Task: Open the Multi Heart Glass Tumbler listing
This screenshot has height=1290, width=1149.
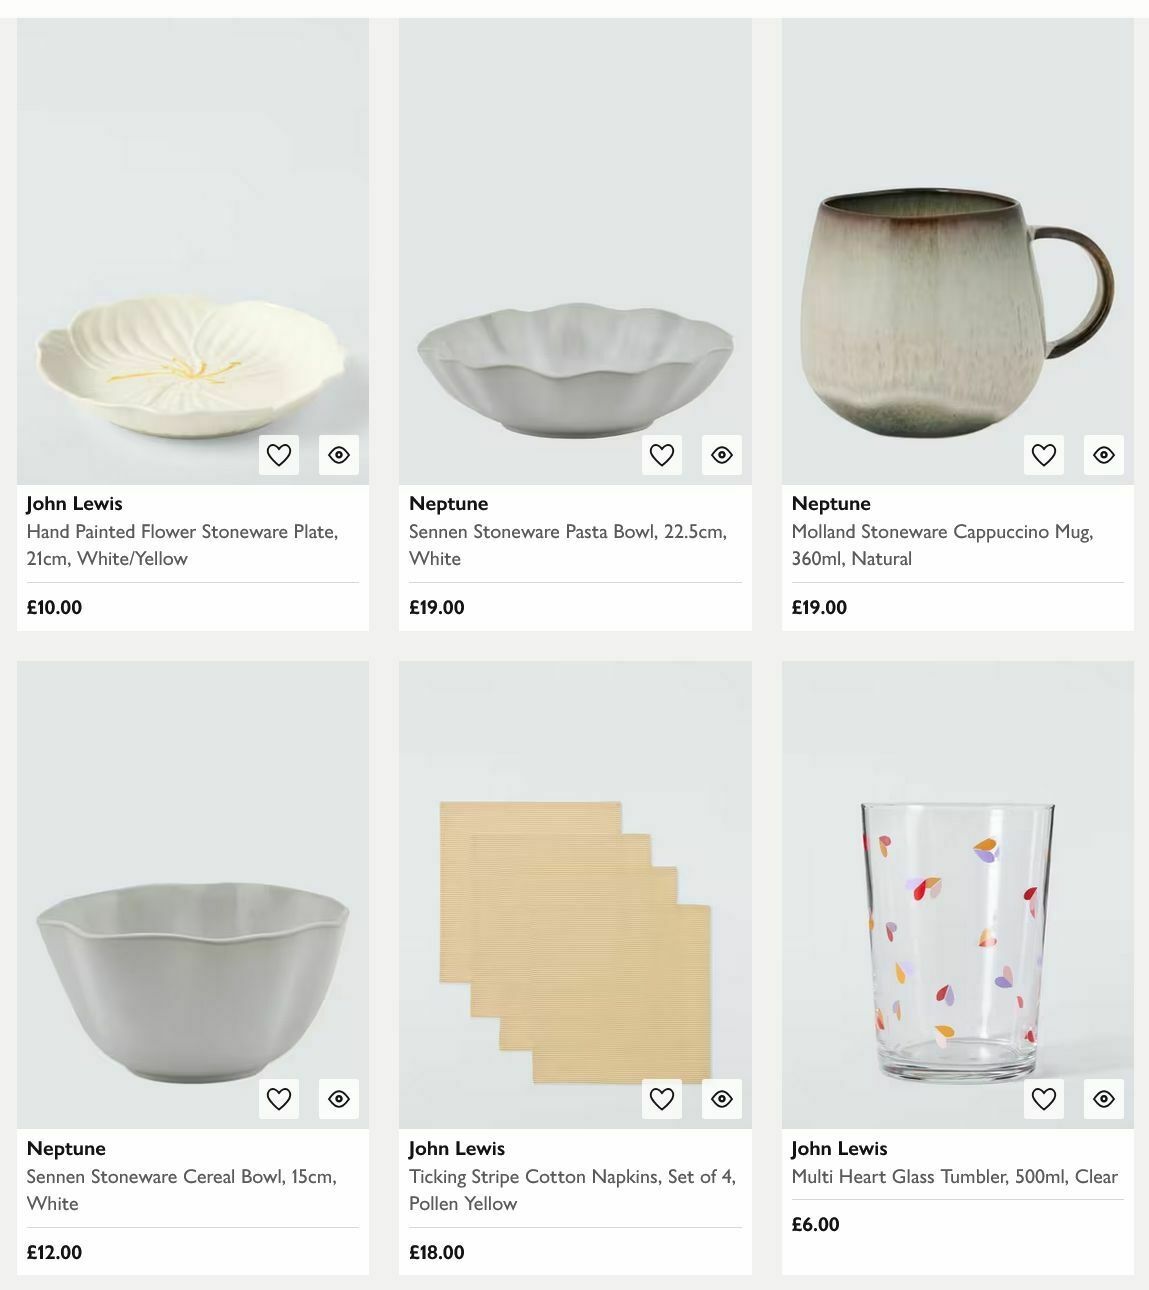Action: (955, 1176)
